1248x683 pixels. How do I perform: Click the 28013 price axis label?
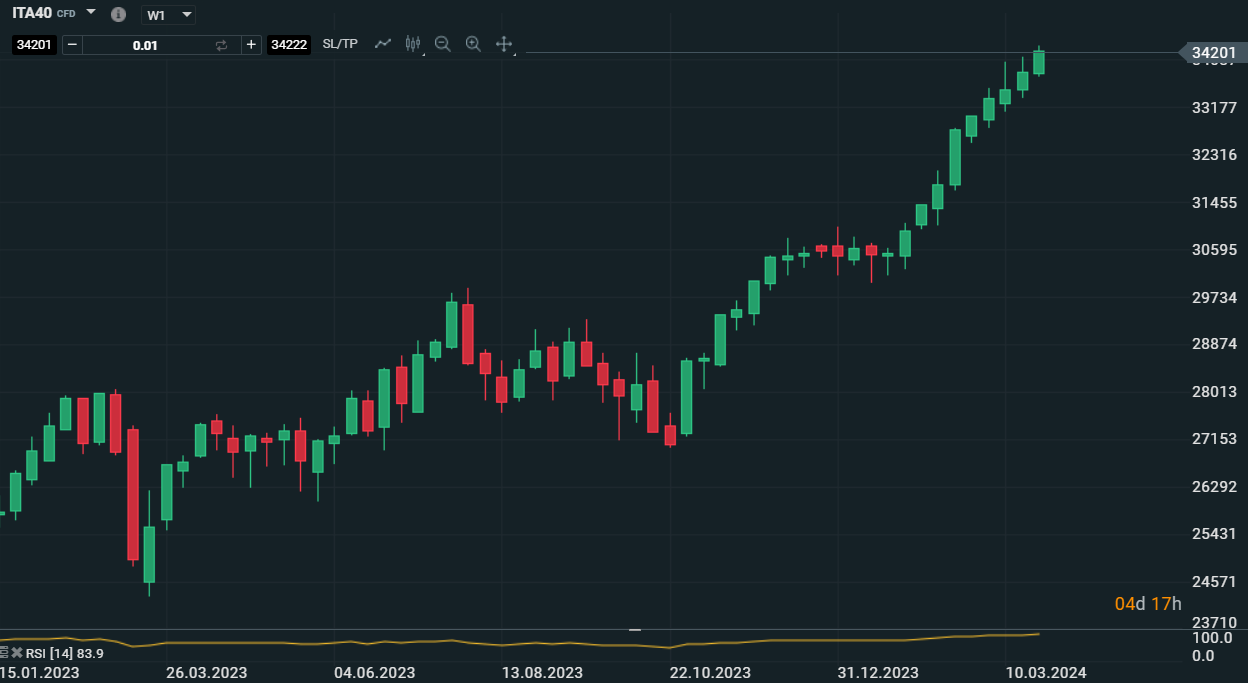tap(1215, 392)
